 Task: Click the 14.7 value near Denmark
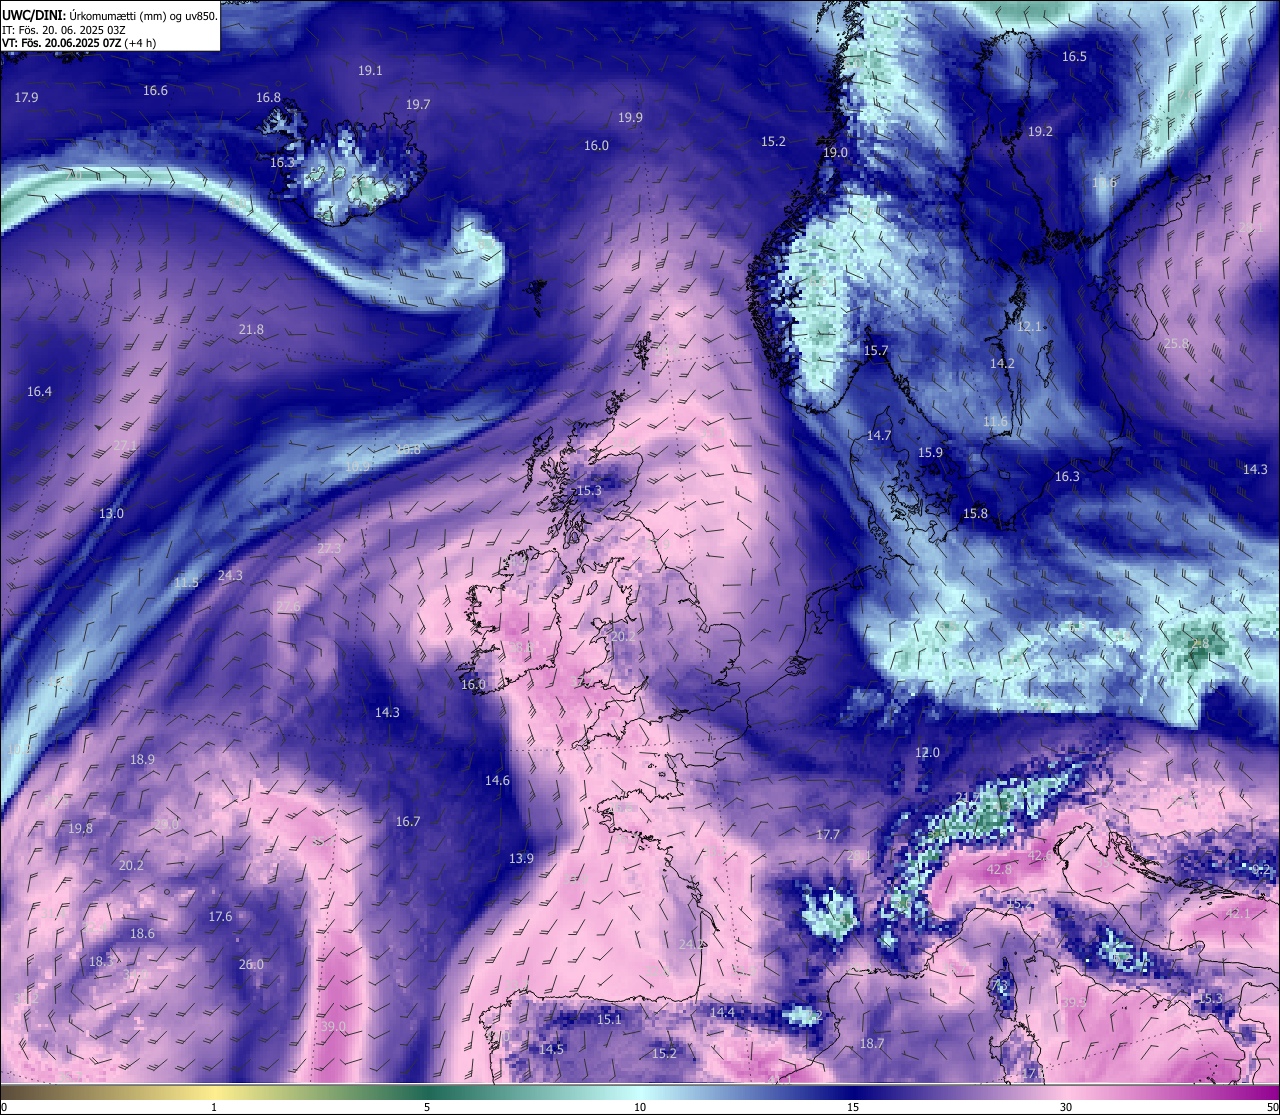878,435
